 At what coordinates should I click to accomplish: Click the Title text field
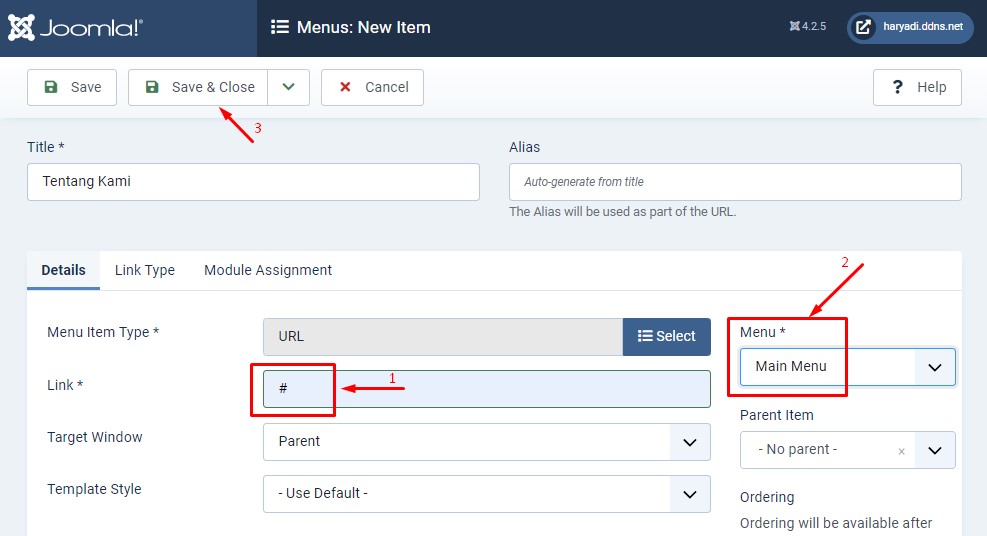(x=253, y=182)
